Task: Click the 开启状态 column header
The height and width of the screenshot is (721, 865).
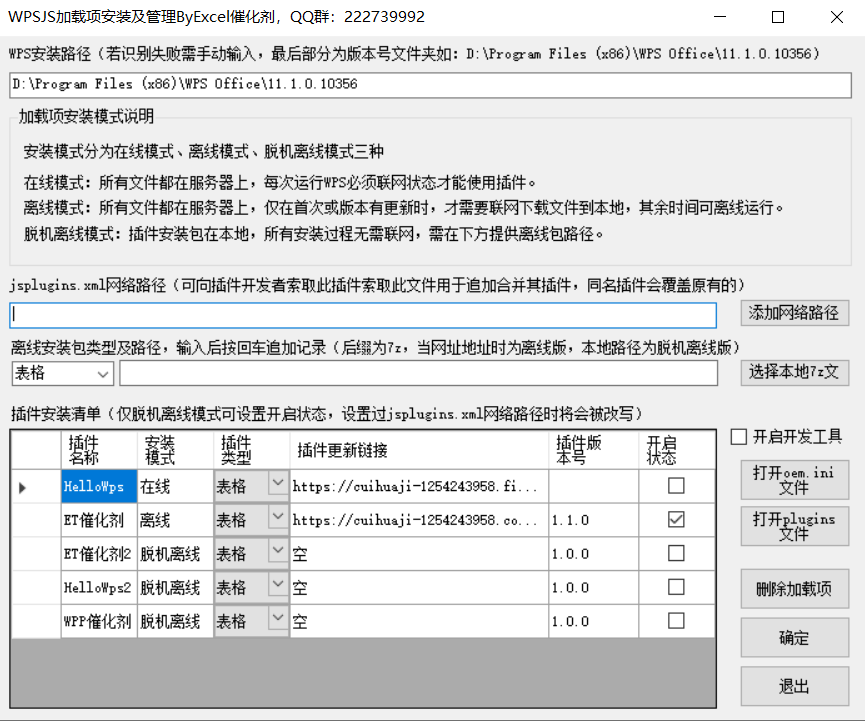Action: [677, 450]
